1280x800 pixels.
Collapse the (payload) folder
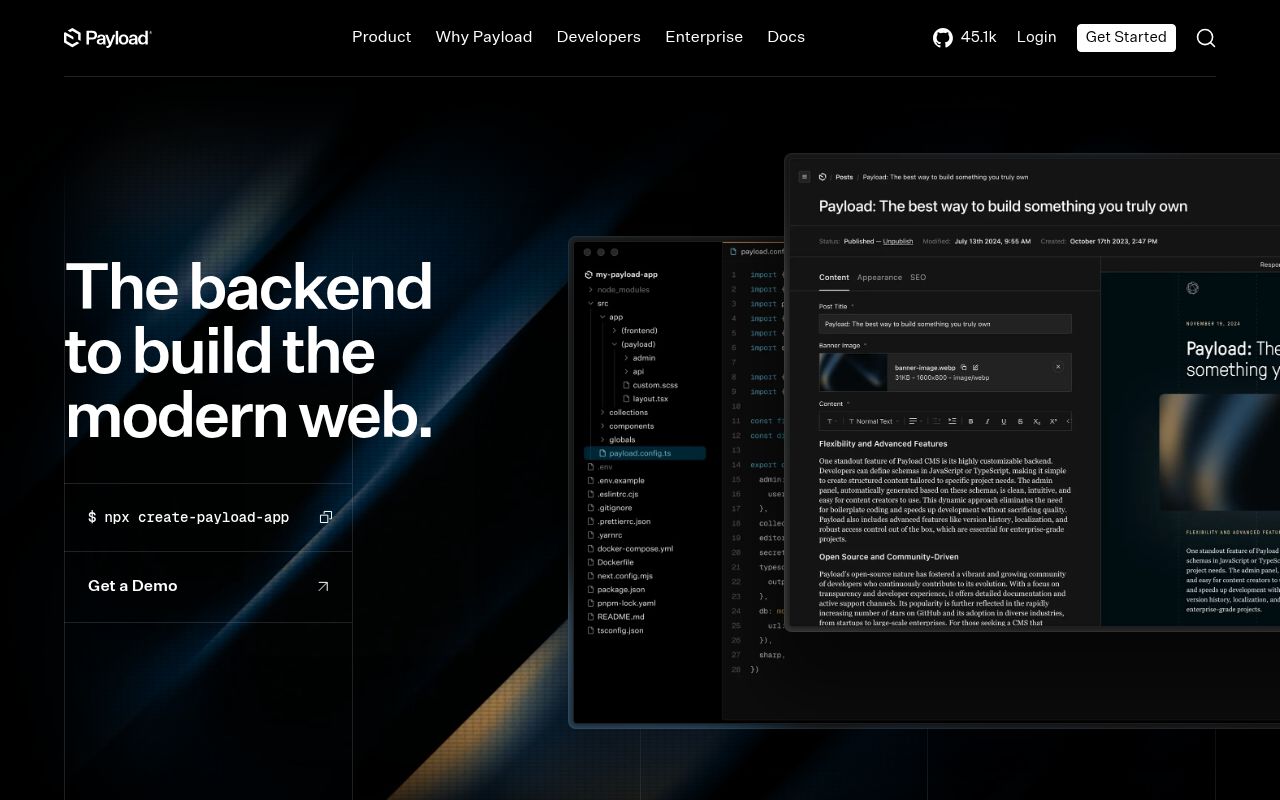coord(615,344)
